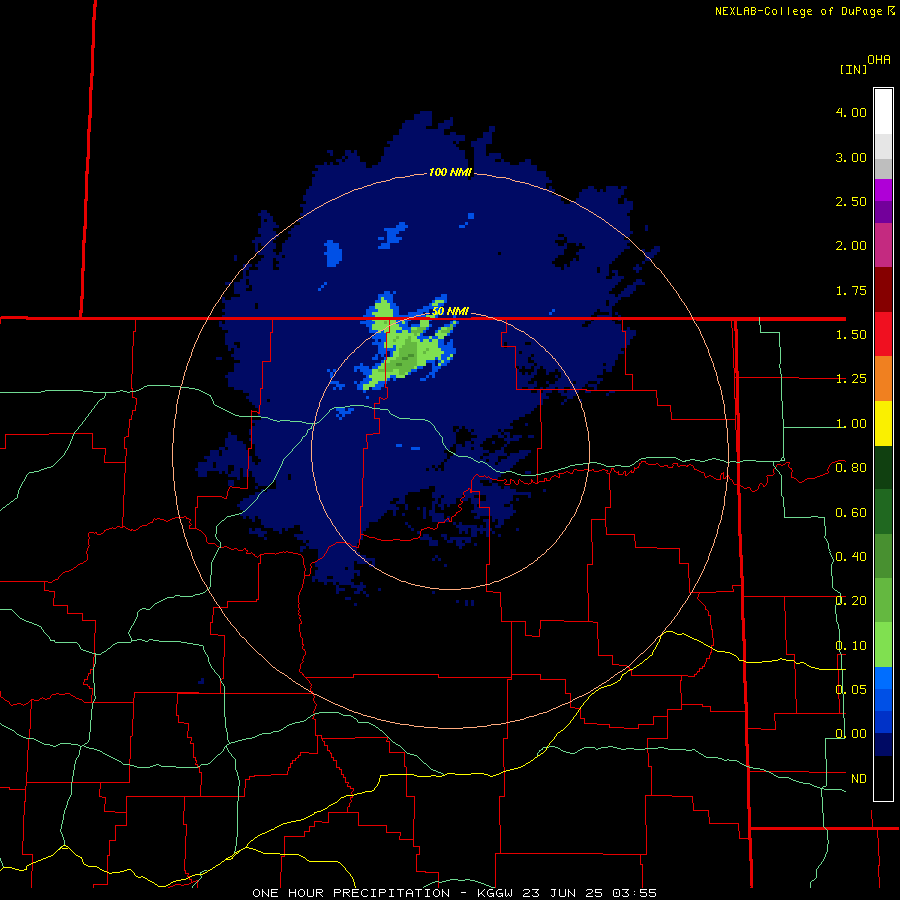Click the One Hour Precipitation KGGW caption
This screenshot has height=900, width=900.
click(454, 893)
